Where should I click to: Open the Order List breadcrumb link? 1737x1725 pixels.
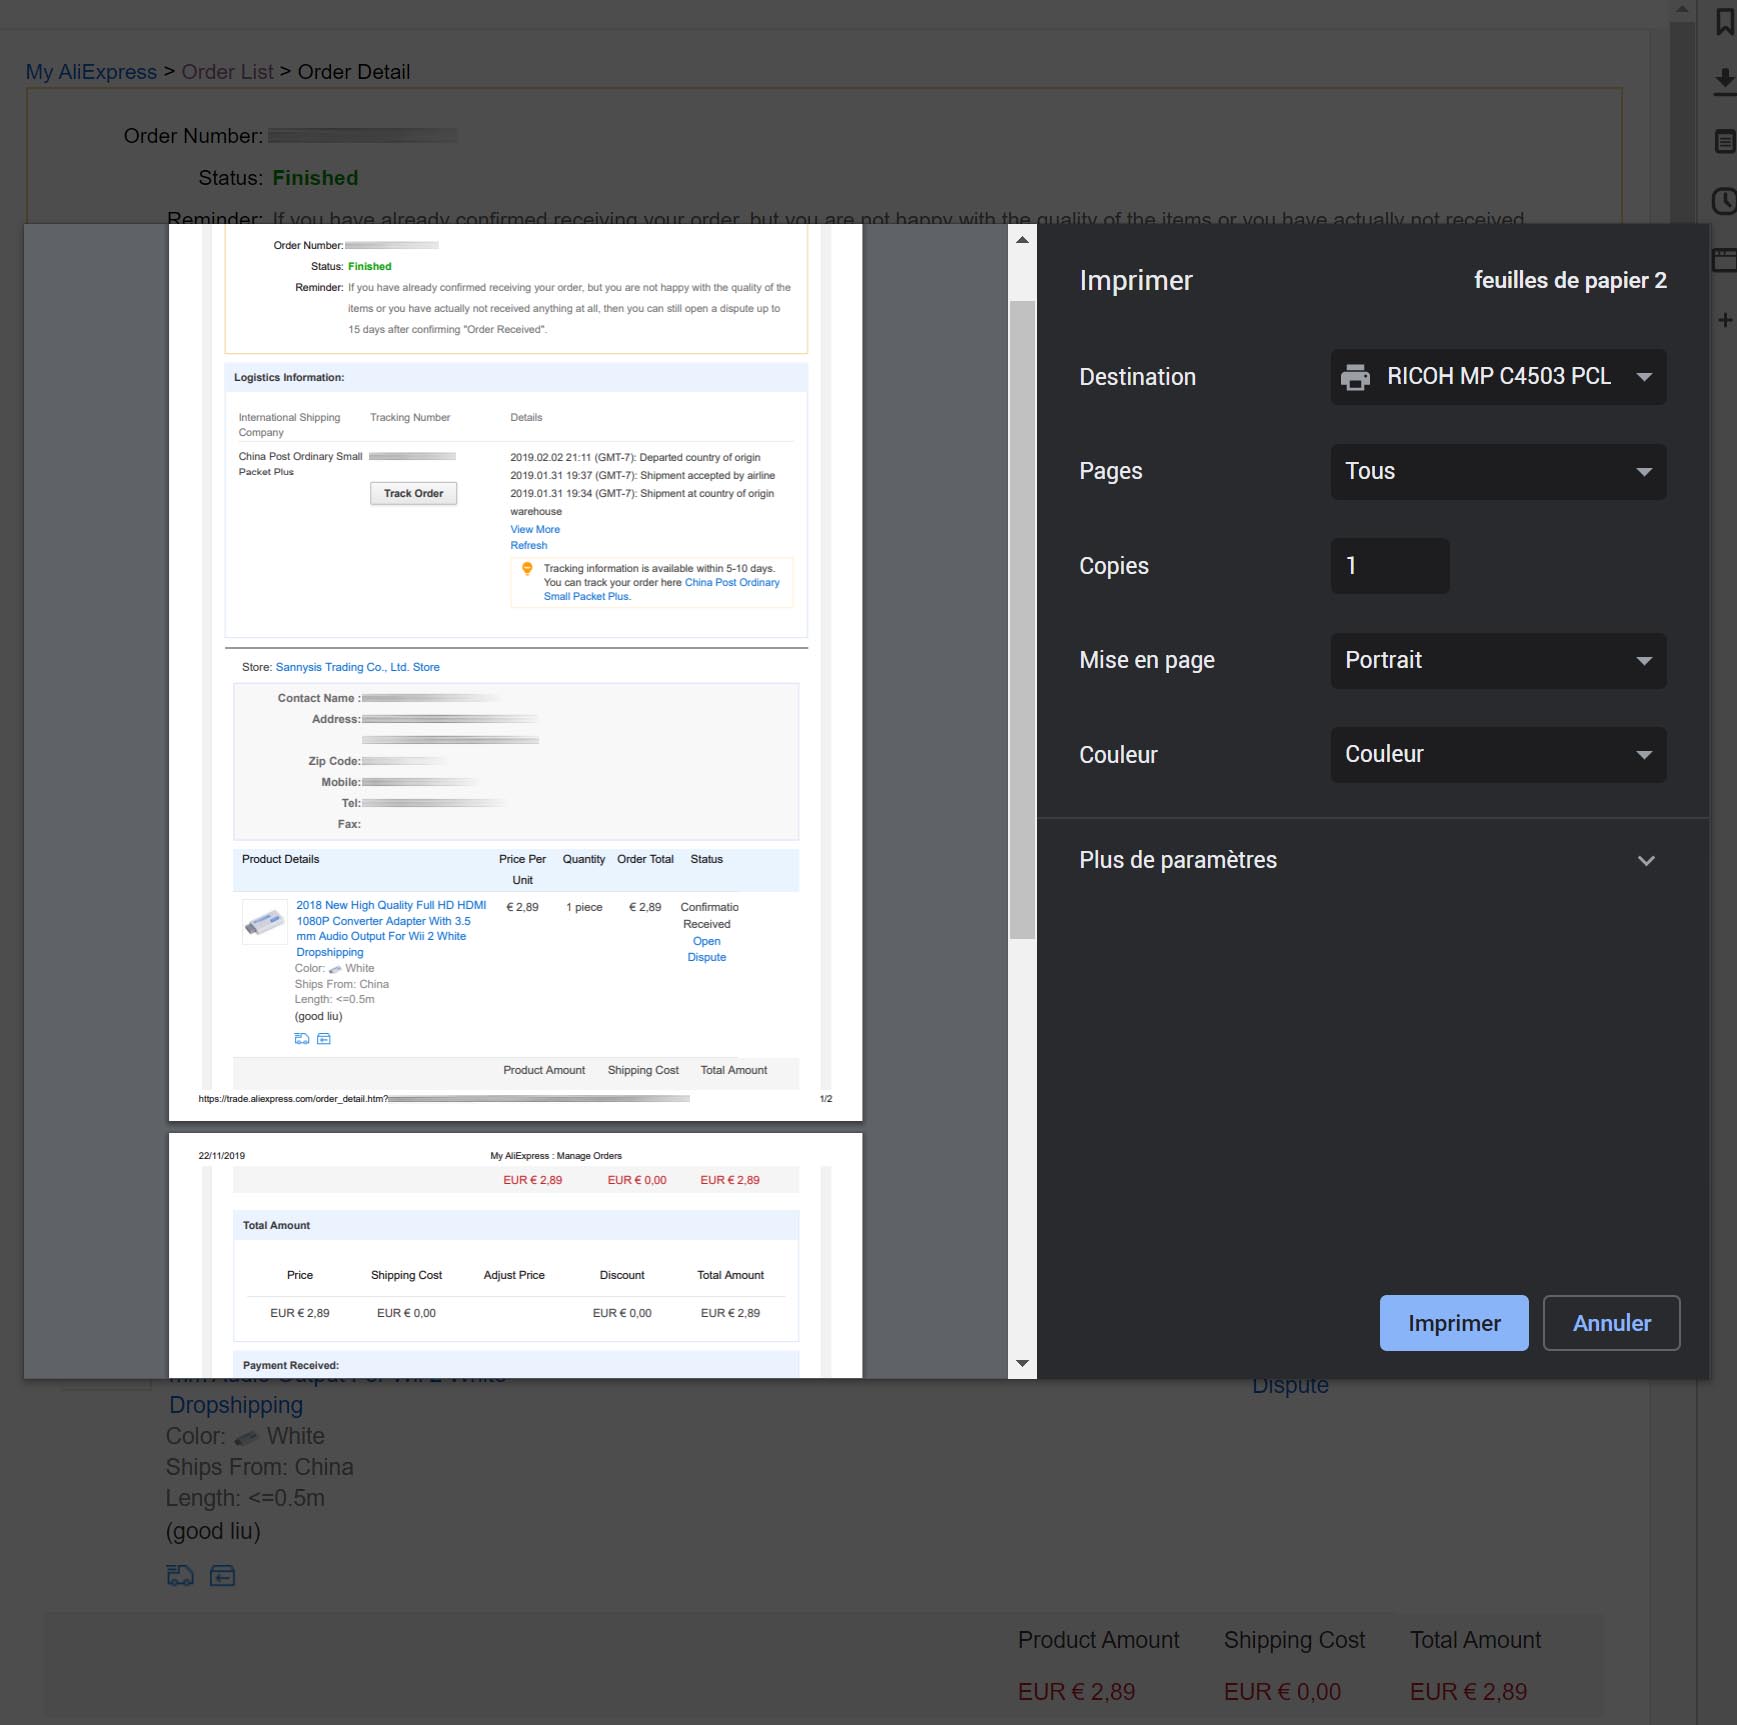(x=227, y=71)
